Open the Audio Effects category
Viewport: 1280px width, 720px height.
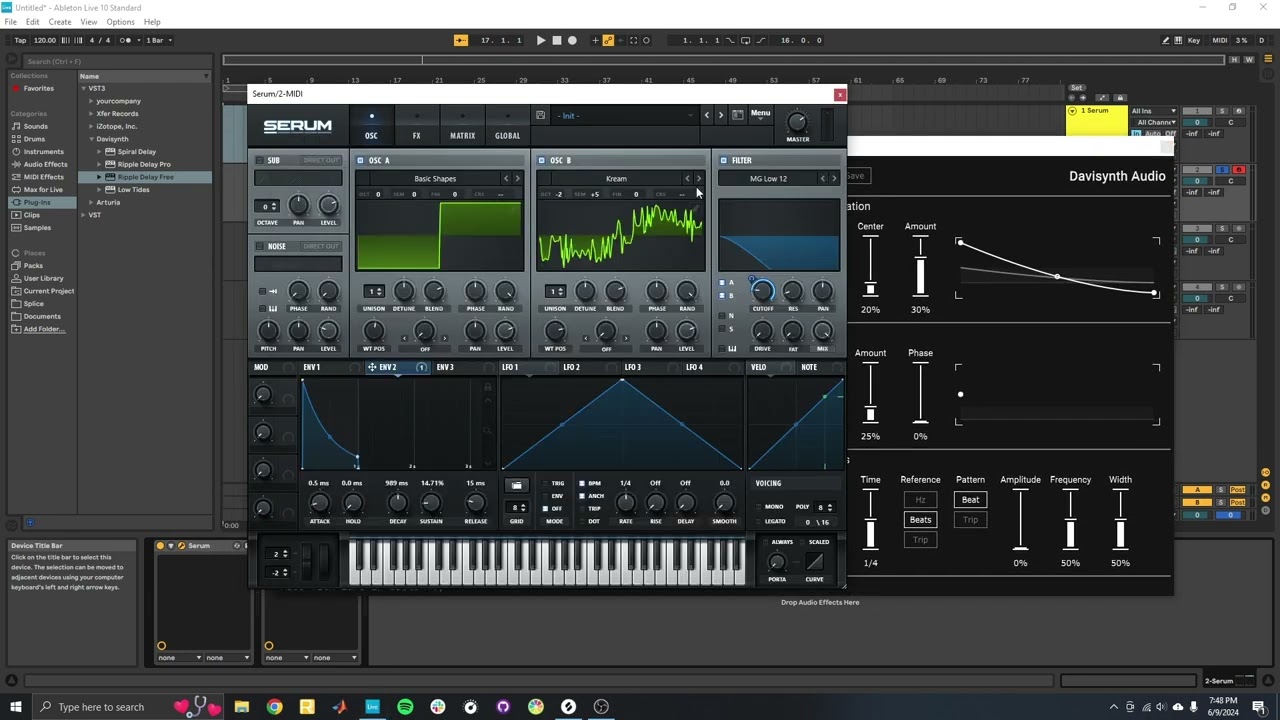pyautogui.click(x=45, y=164)
